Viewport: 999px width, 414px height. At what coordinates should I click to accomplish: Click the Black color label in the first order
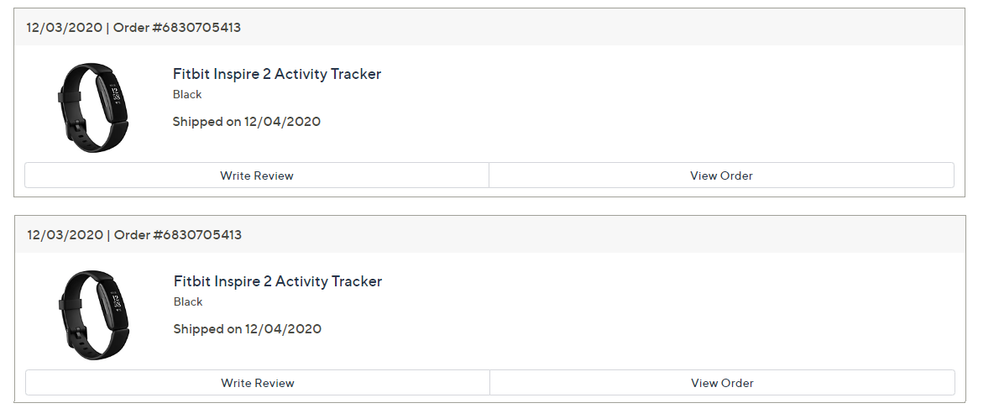[187, 95]
